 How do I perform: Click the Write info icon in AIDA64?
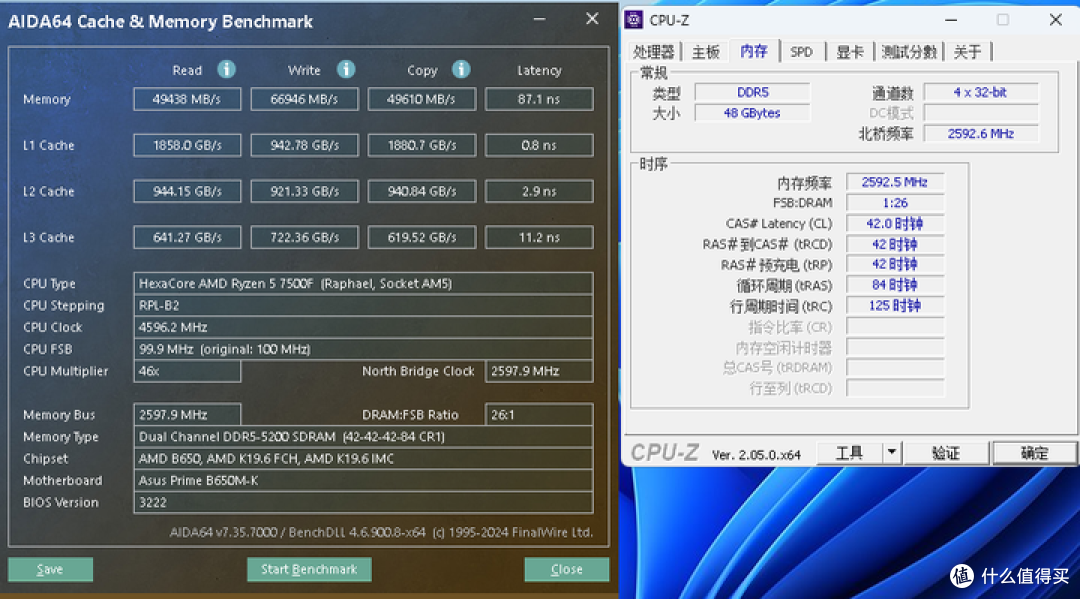pyautogui.click(x=345, y=70)
